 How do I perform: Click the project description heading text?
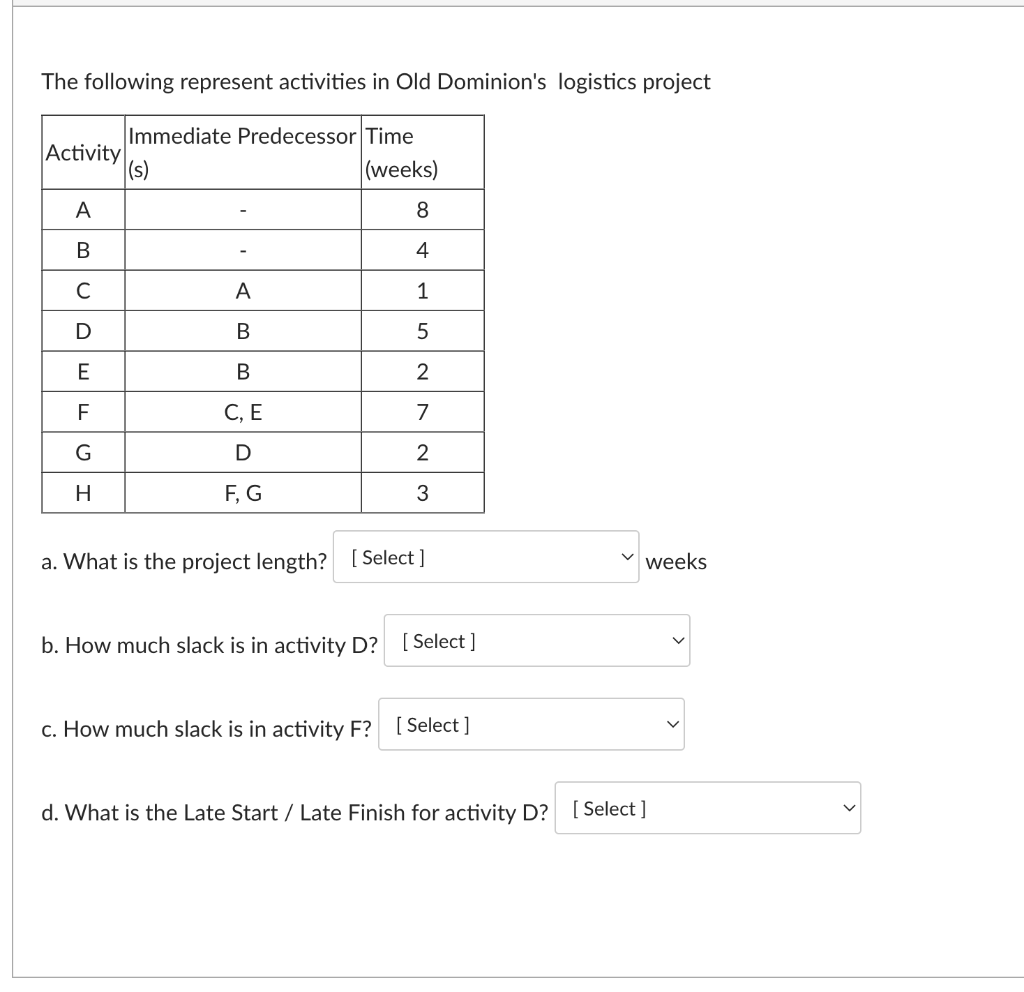pyautogui.click(x=375, y=82)
